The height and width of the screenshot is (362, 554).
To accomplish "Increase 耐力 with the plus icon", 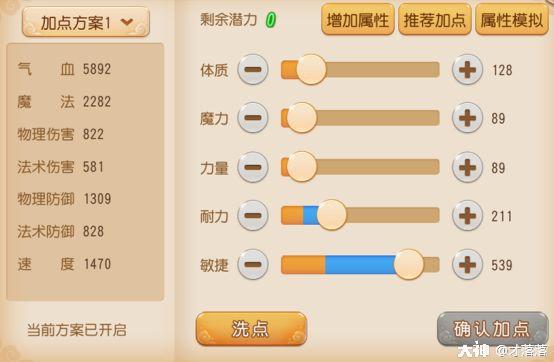I will pos(467,215).
